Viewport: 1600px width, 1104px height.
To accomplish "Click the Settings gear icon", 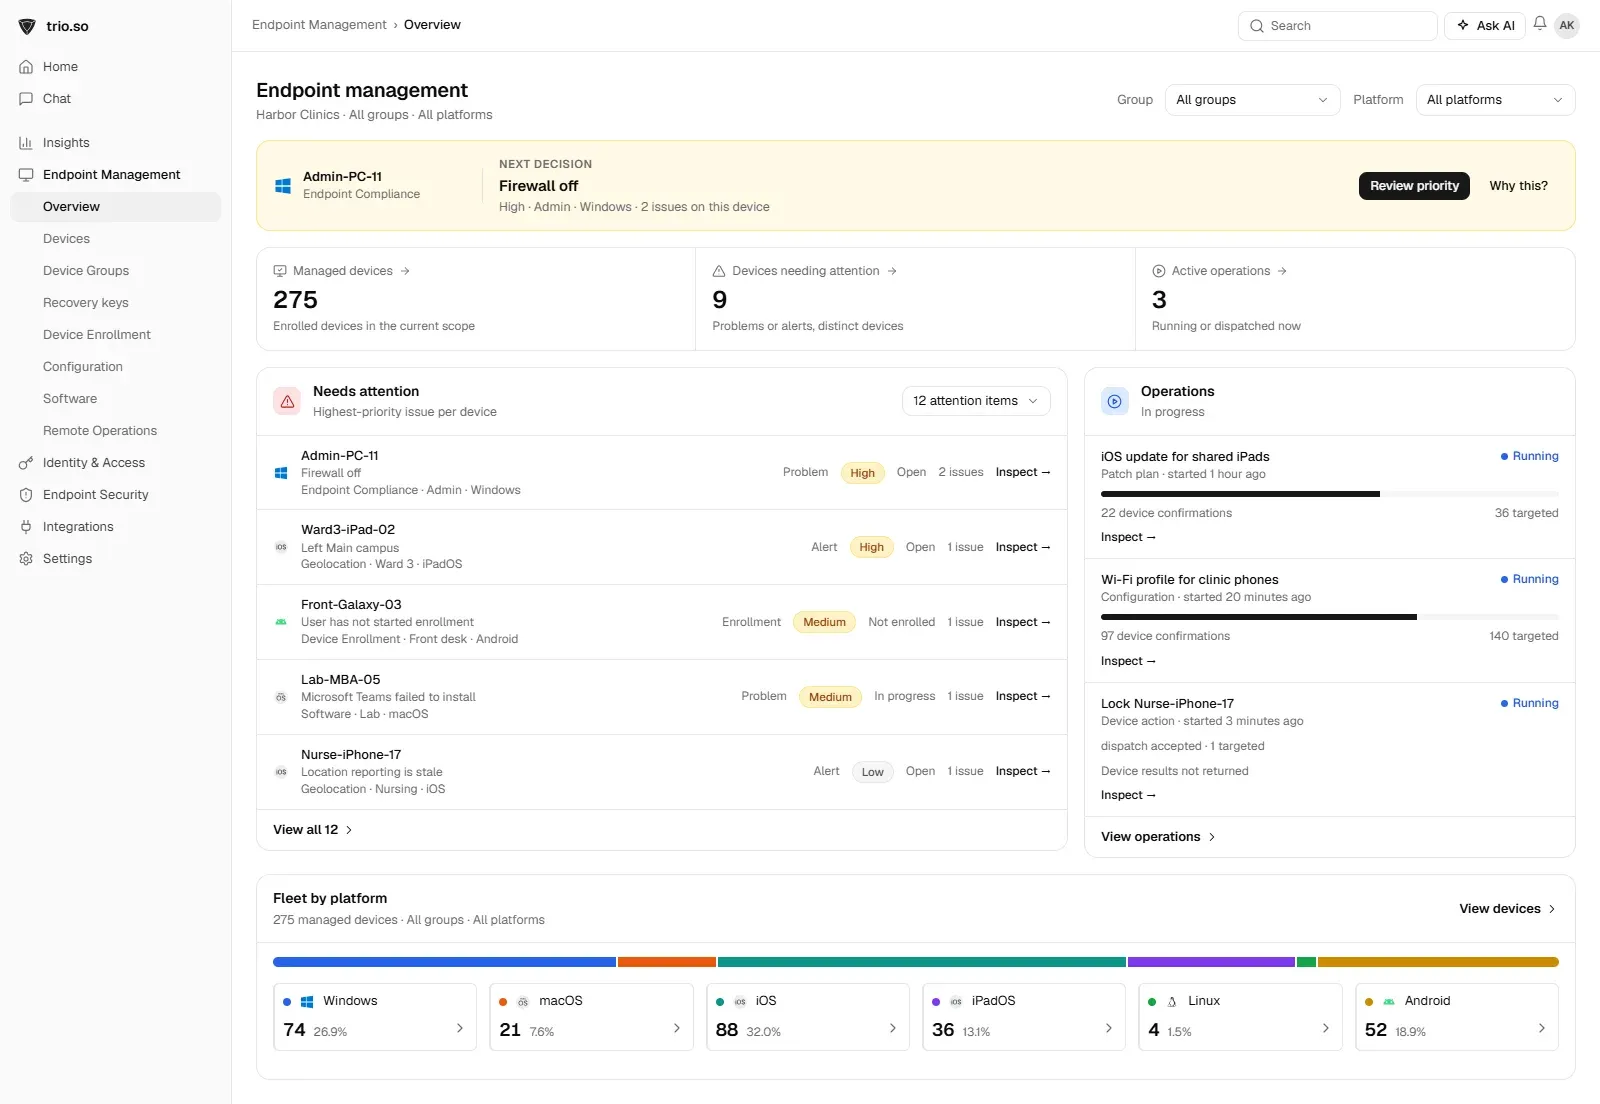I will (x=26, y=559).
